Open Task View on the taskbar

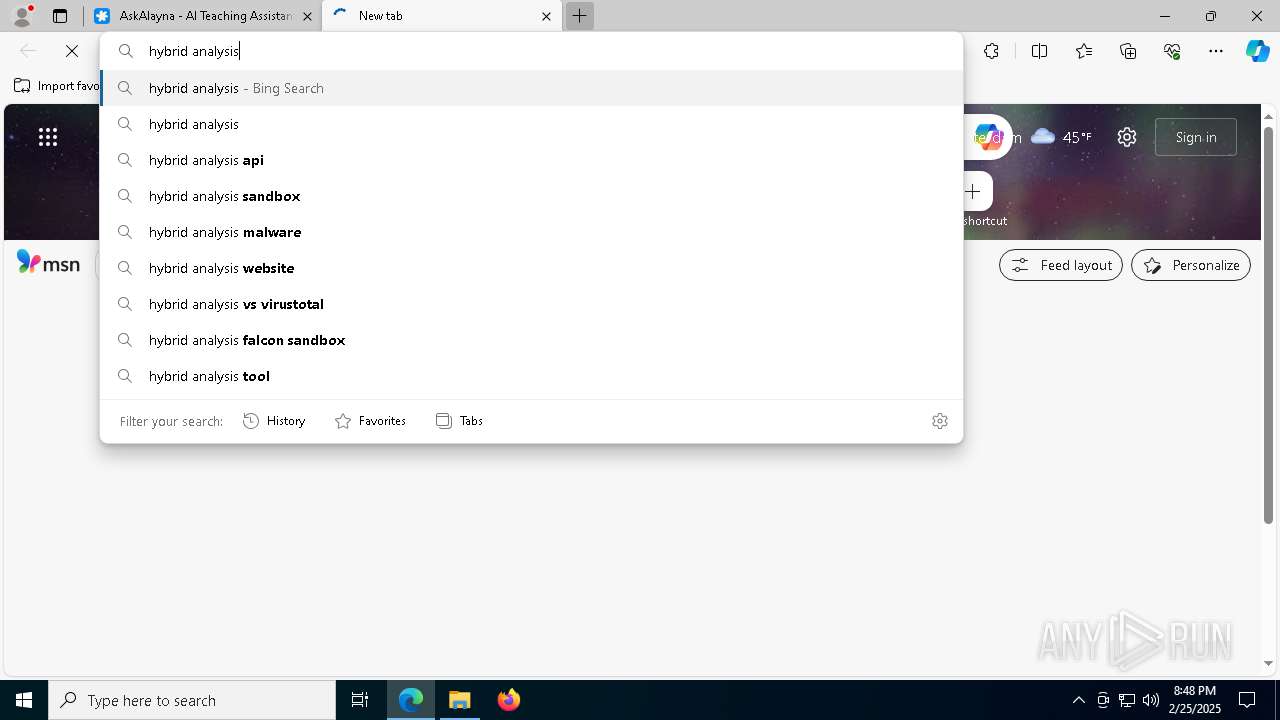360,700
